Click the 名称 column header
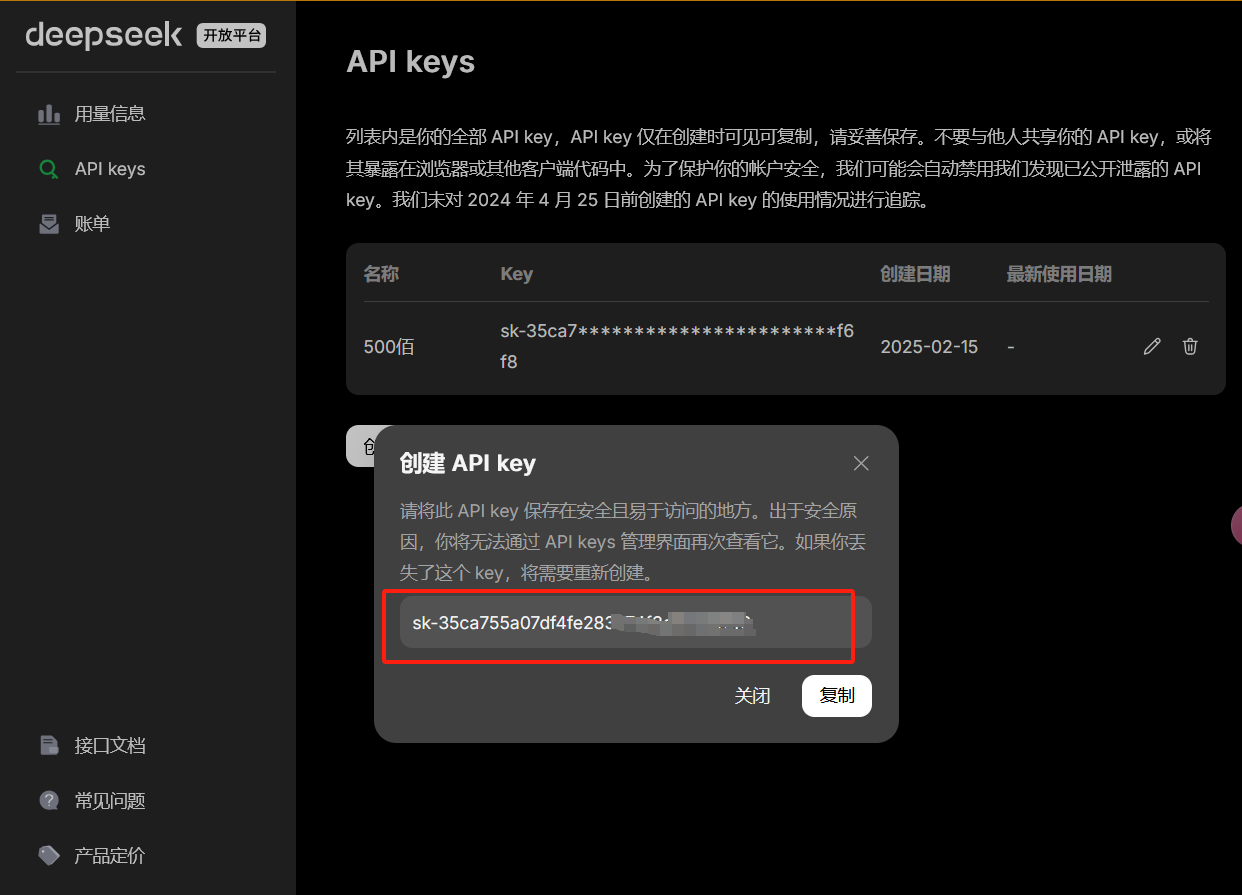 tap(381, 274)
